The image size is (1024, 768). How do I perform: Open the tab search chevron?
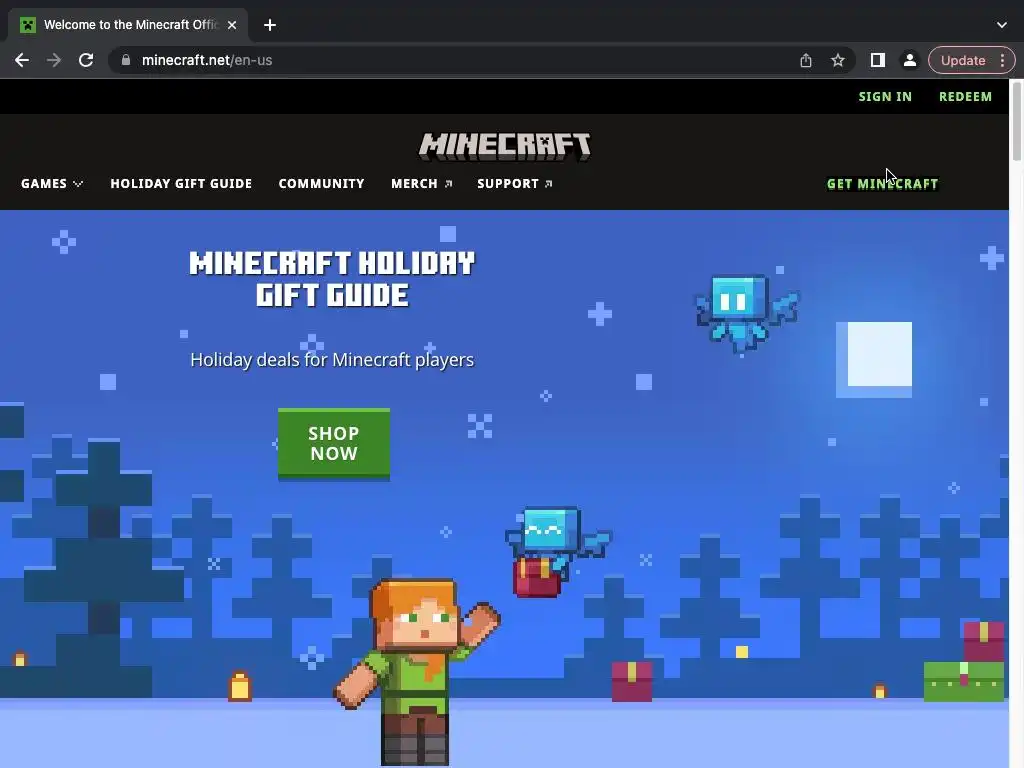pos(1002,25)
